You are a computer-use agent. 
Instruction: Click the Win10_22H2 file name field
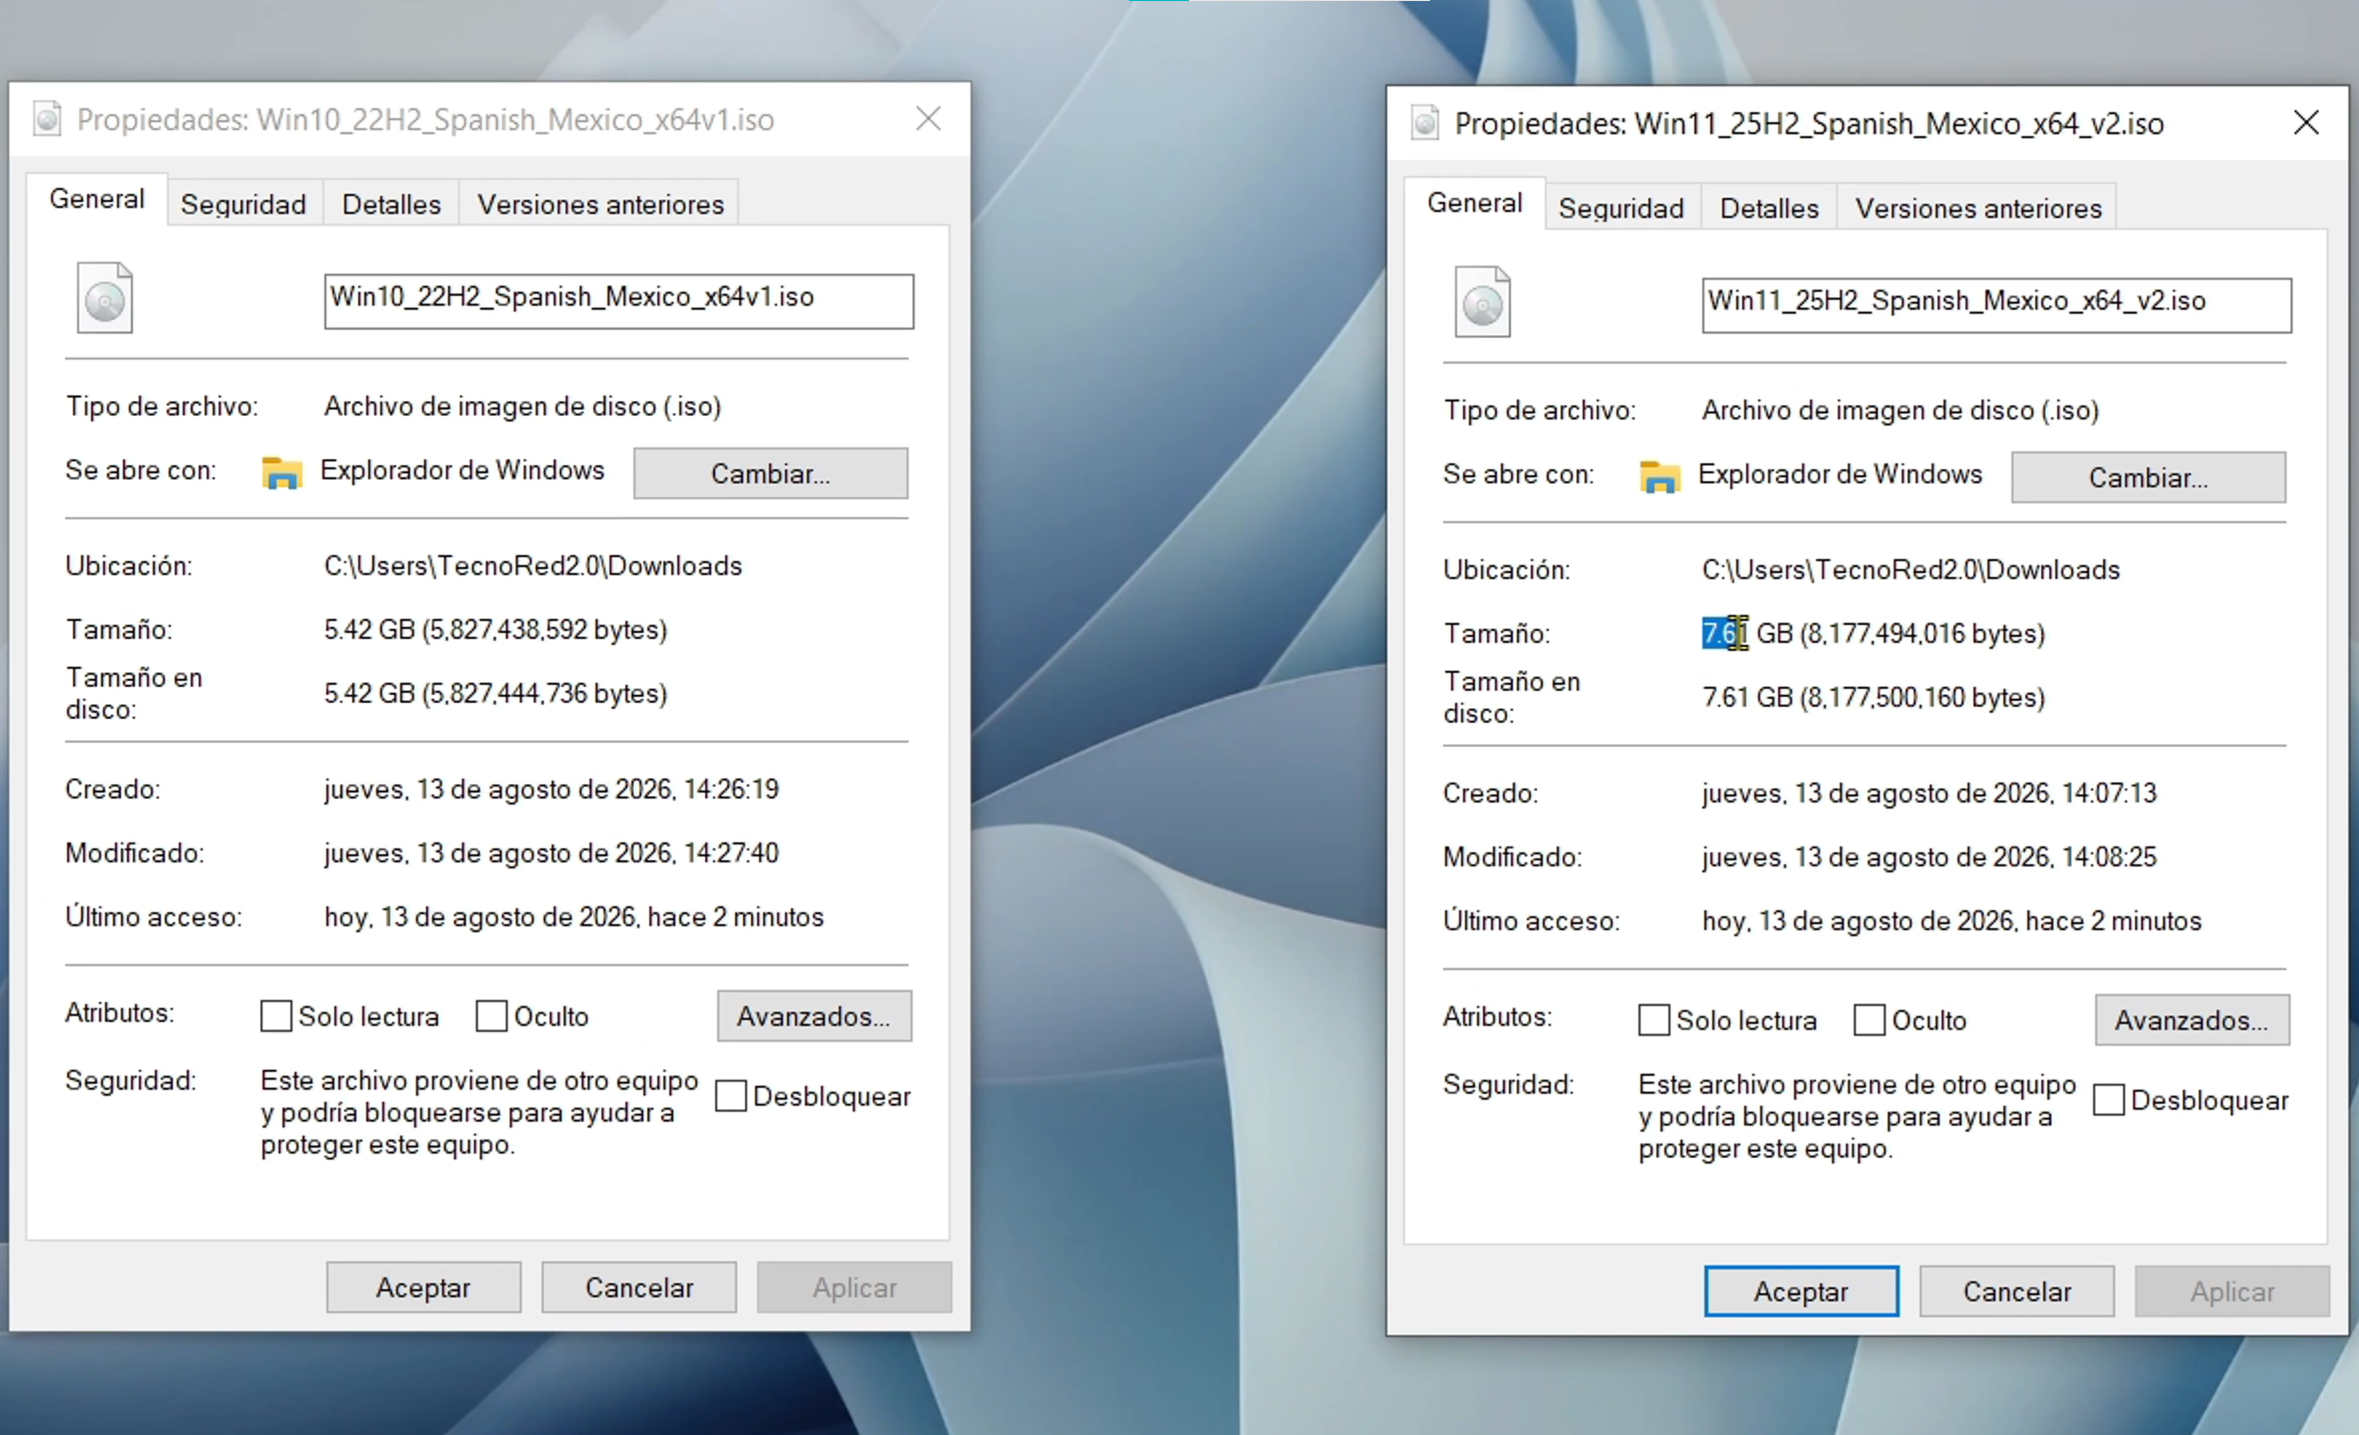point(618,300)
